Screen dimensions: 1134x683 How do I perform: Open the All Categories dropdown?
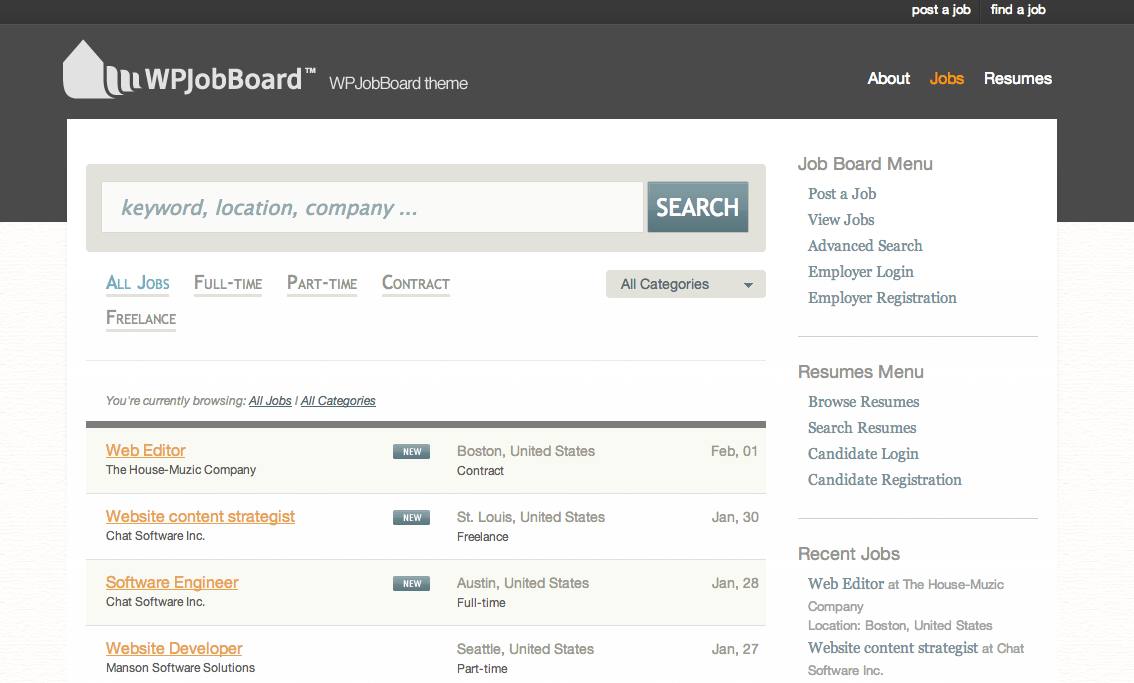685,284
